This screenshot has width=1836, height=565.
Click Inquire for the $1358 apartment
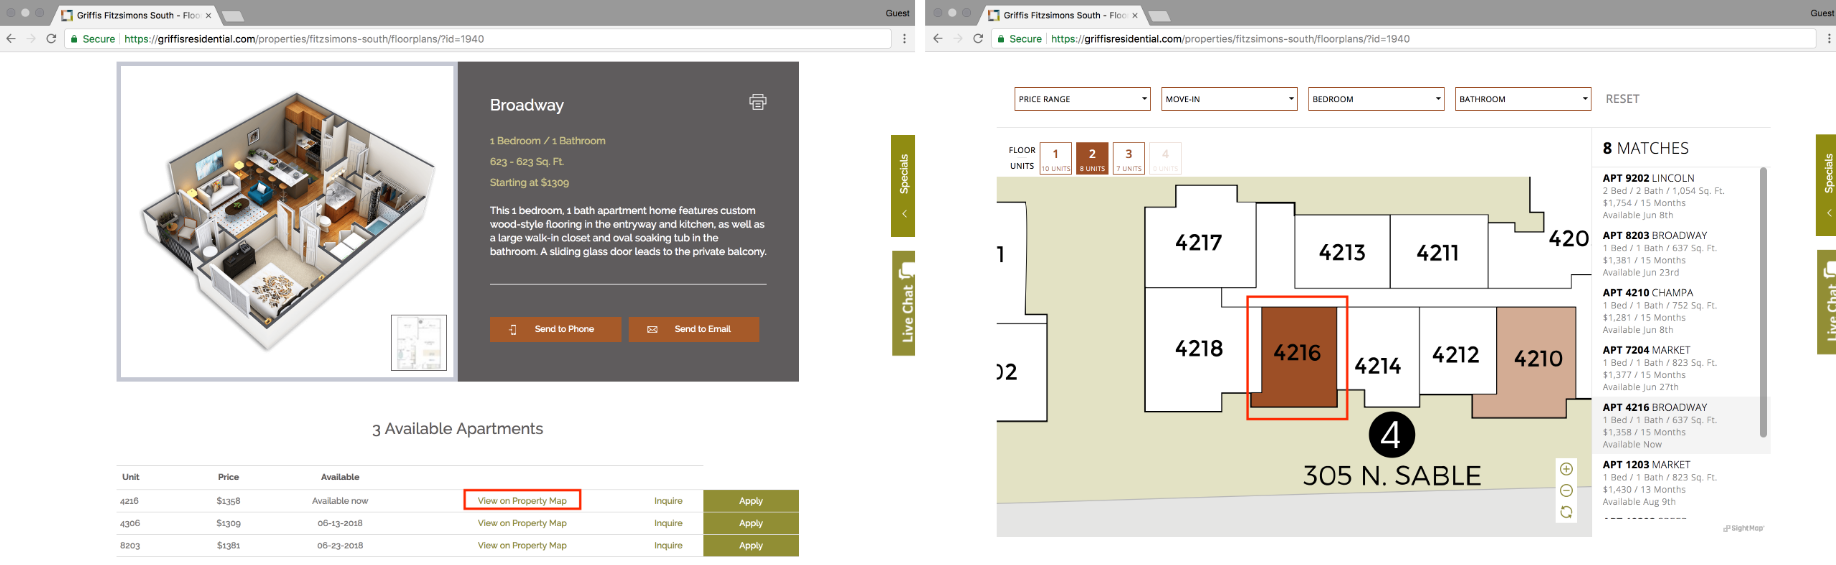(668, 500)
